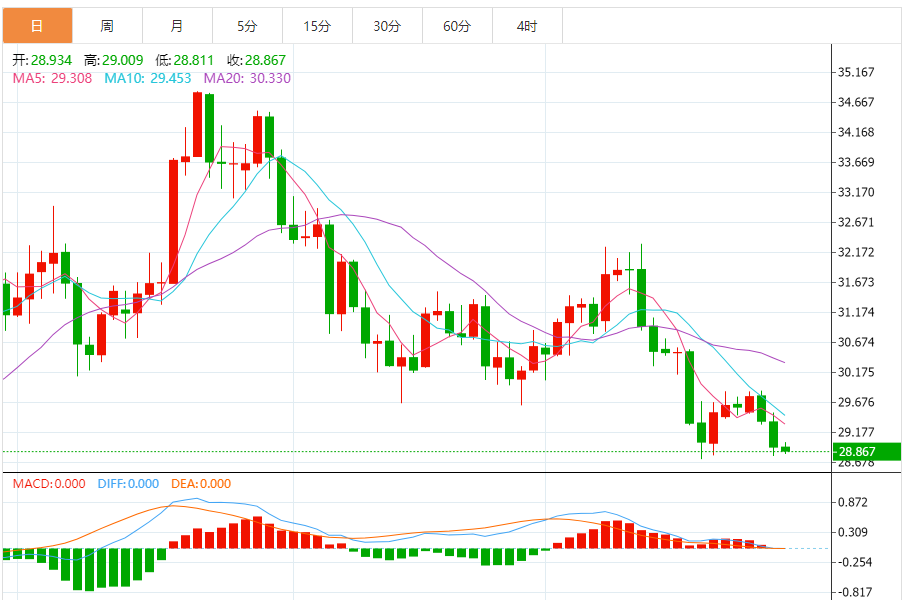Click the low price 低:28.811

(185, 60)
